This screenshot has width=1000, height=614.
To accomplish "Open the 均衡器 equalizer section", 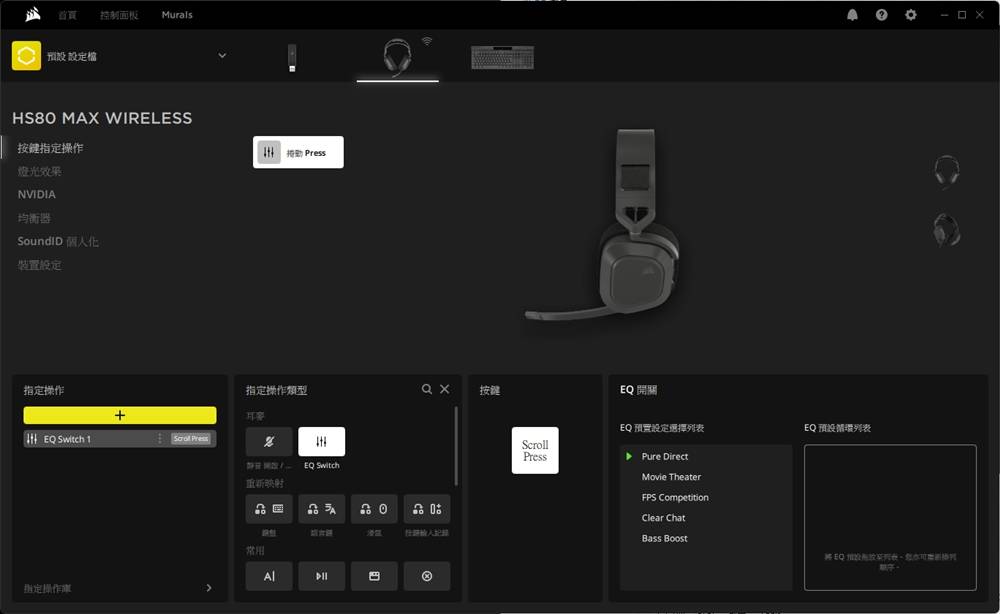I will click(34, 218).
